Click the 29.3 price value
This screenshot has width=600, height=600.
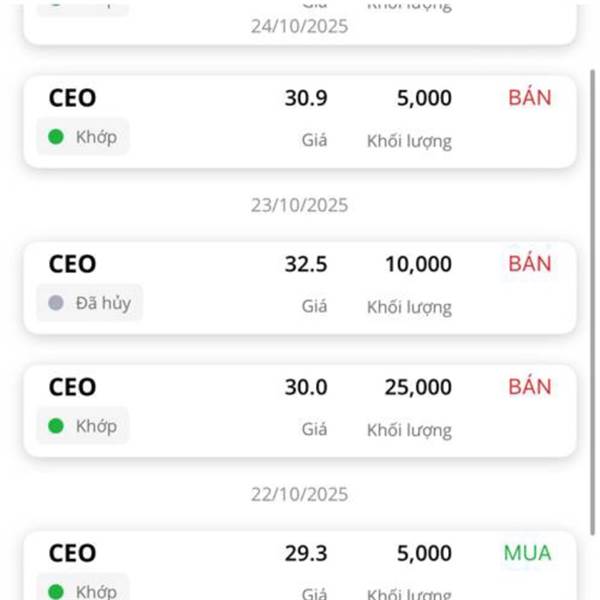point(305,554)
